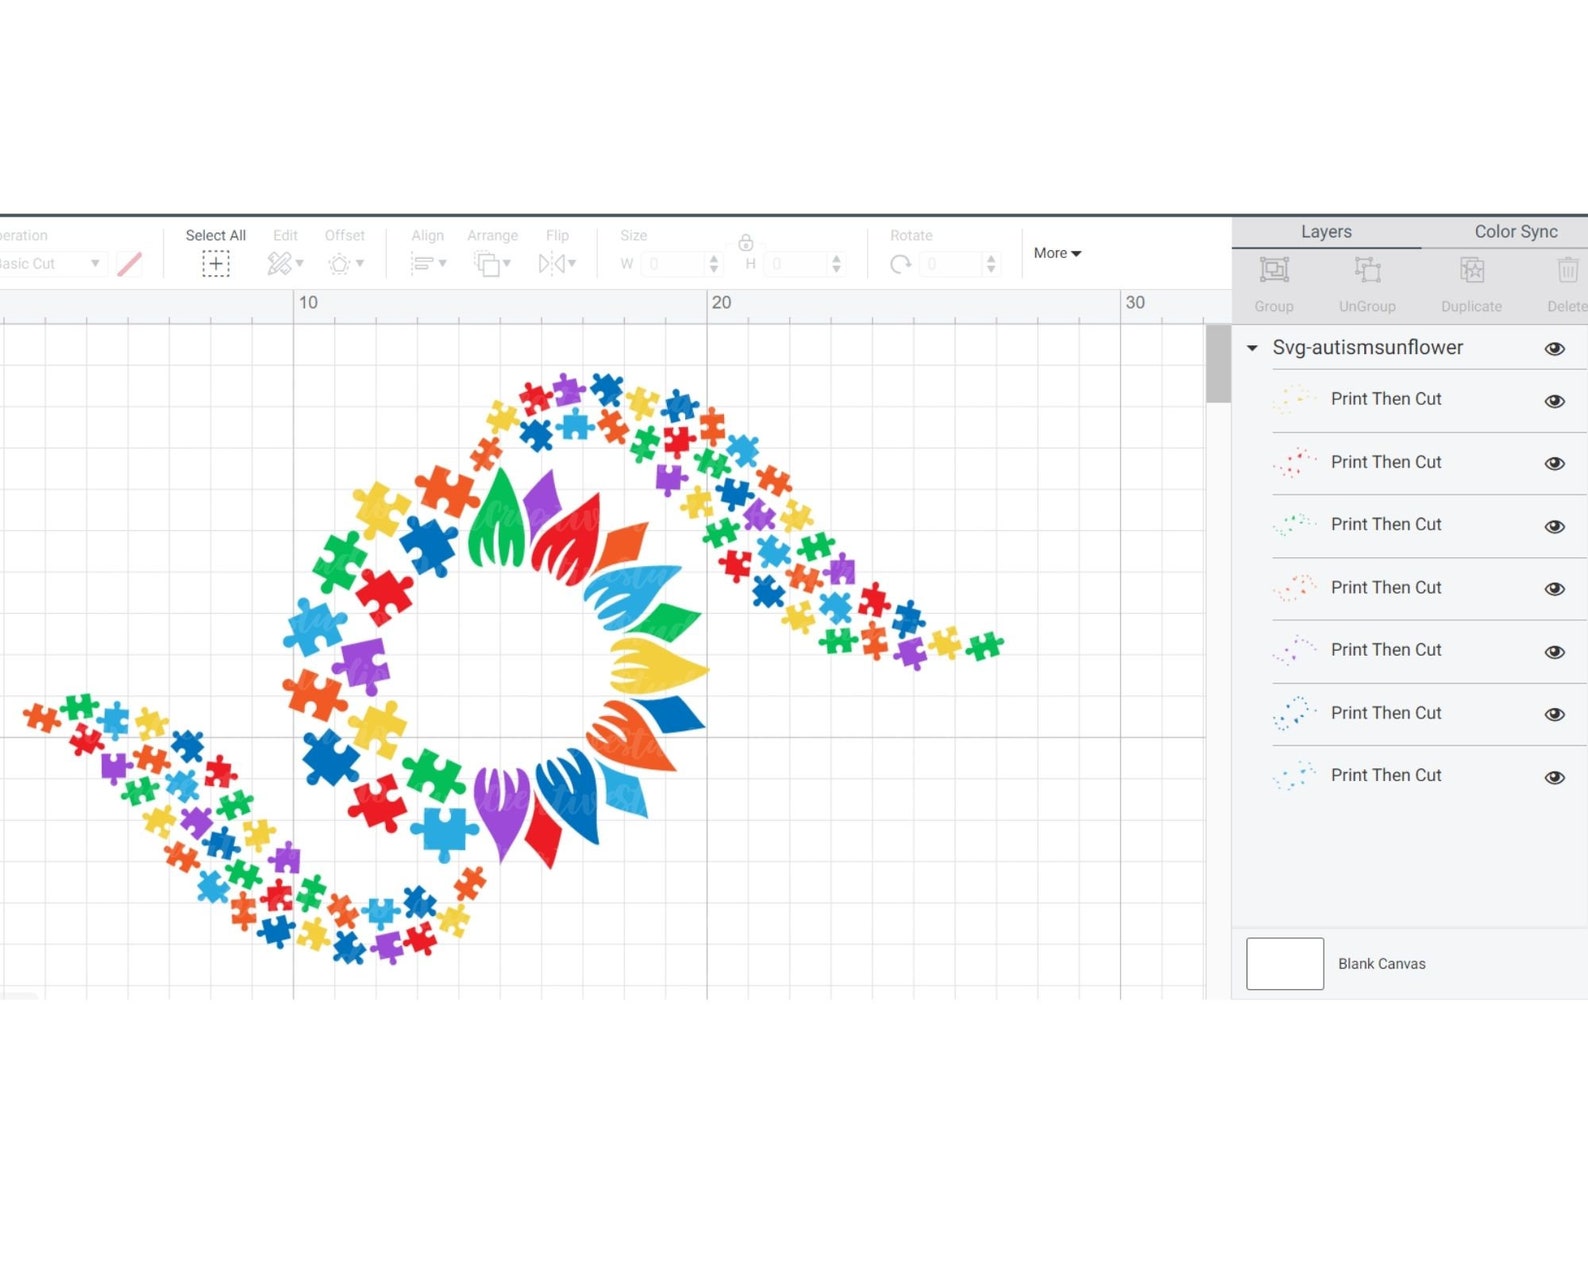Click the width W input field
The width and height of the screenshot is (1588, 1286).
(675, 264)
